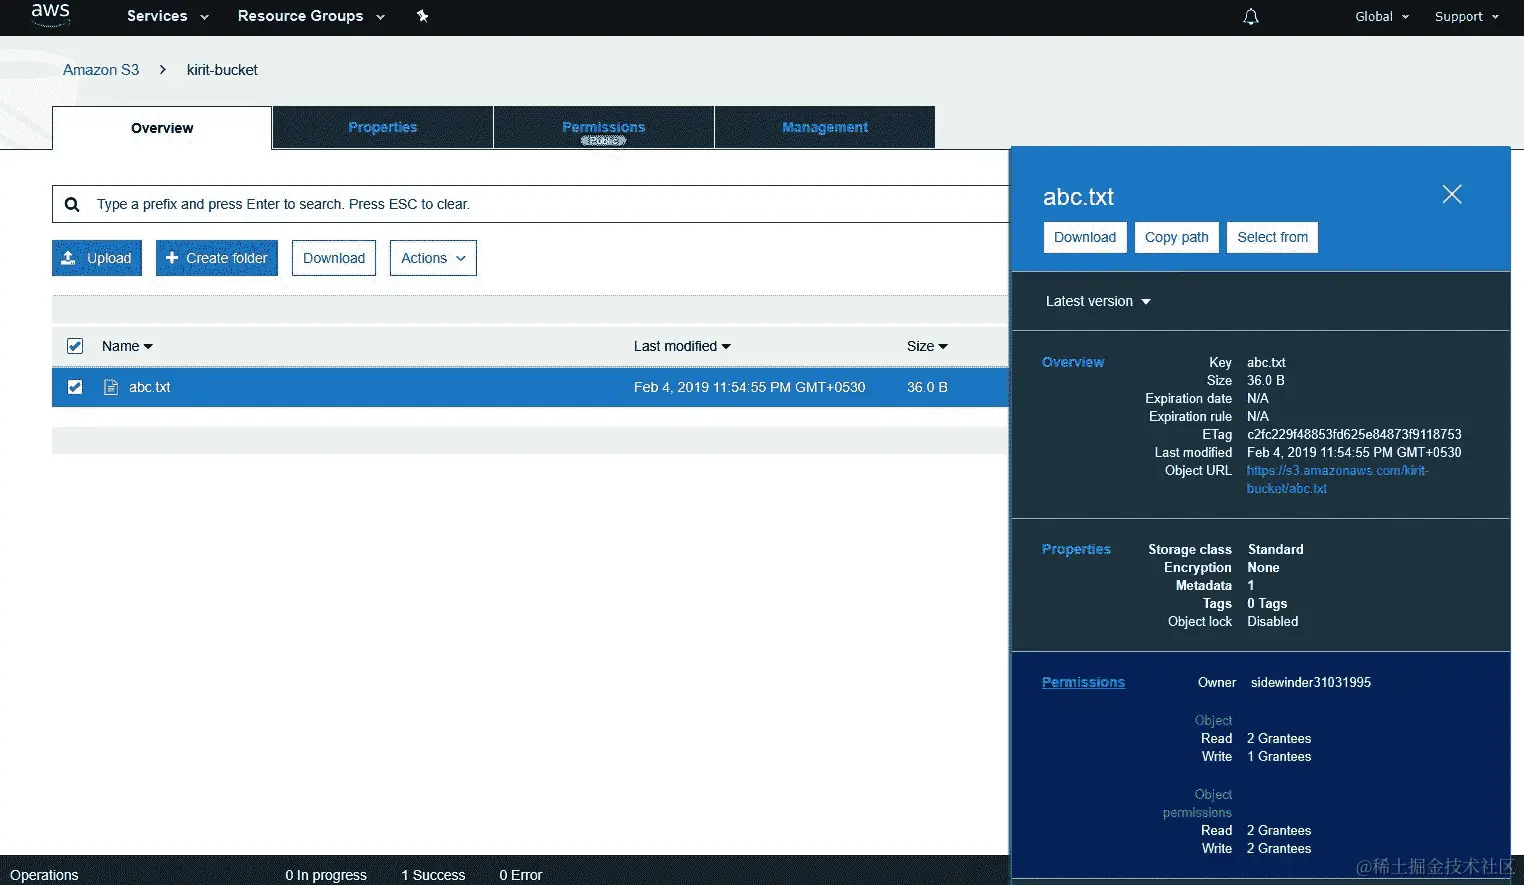The height and width of the screenshot is (885, 1524).
Task: Expand the Resource Groups menu
Action: pos(311,16)
